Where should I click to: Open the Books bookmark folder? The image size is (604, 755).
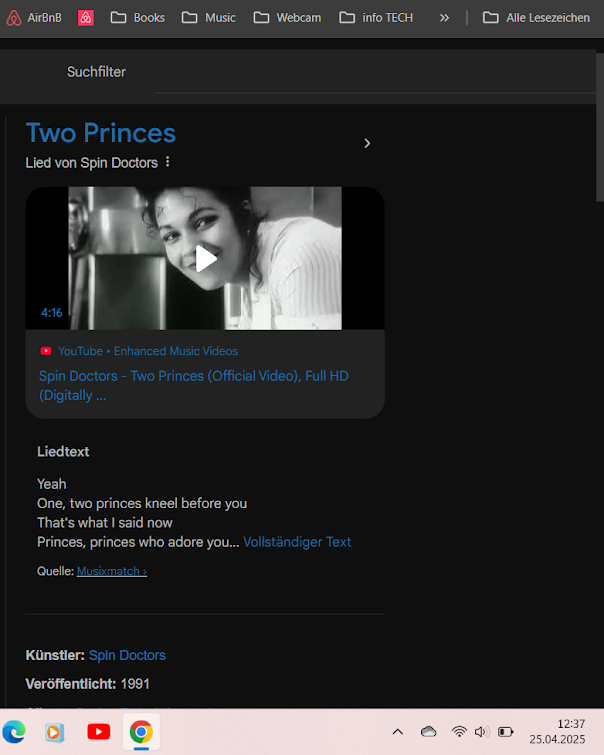138,18
